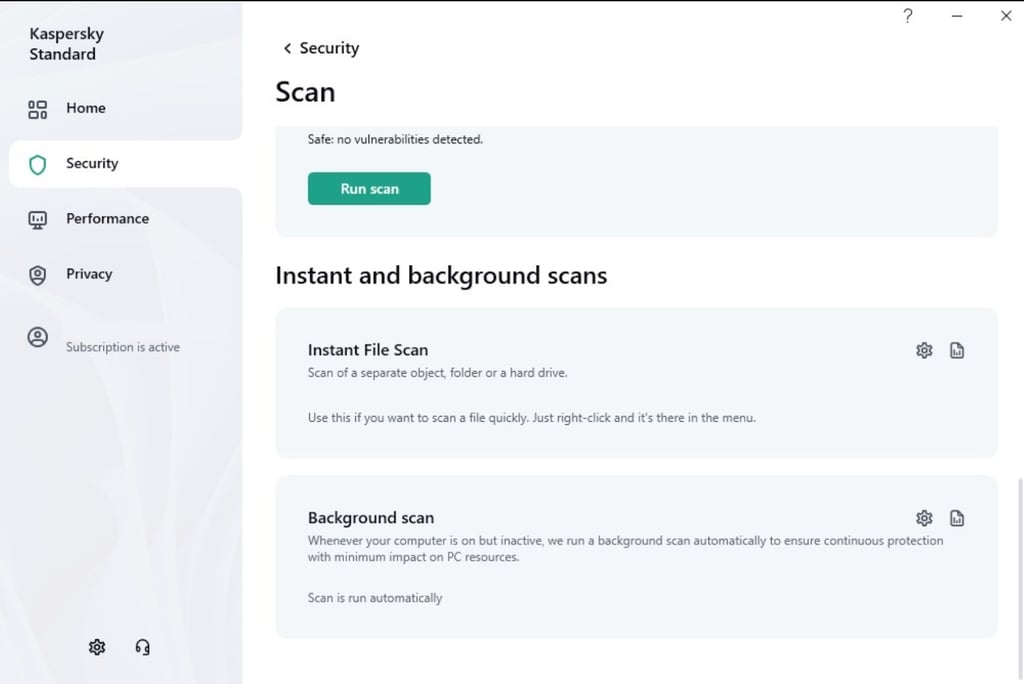Click 'Safe: no vulnerabilities detected.' status
Image resolution: width=1024 pixels, height=684 pixels.
point(395,139)
